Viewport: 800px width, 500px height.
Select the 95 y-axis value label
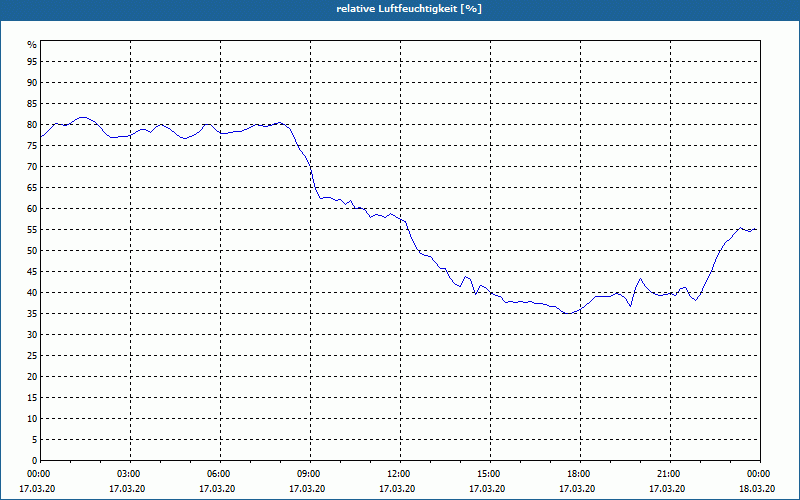tap(32, 61)
